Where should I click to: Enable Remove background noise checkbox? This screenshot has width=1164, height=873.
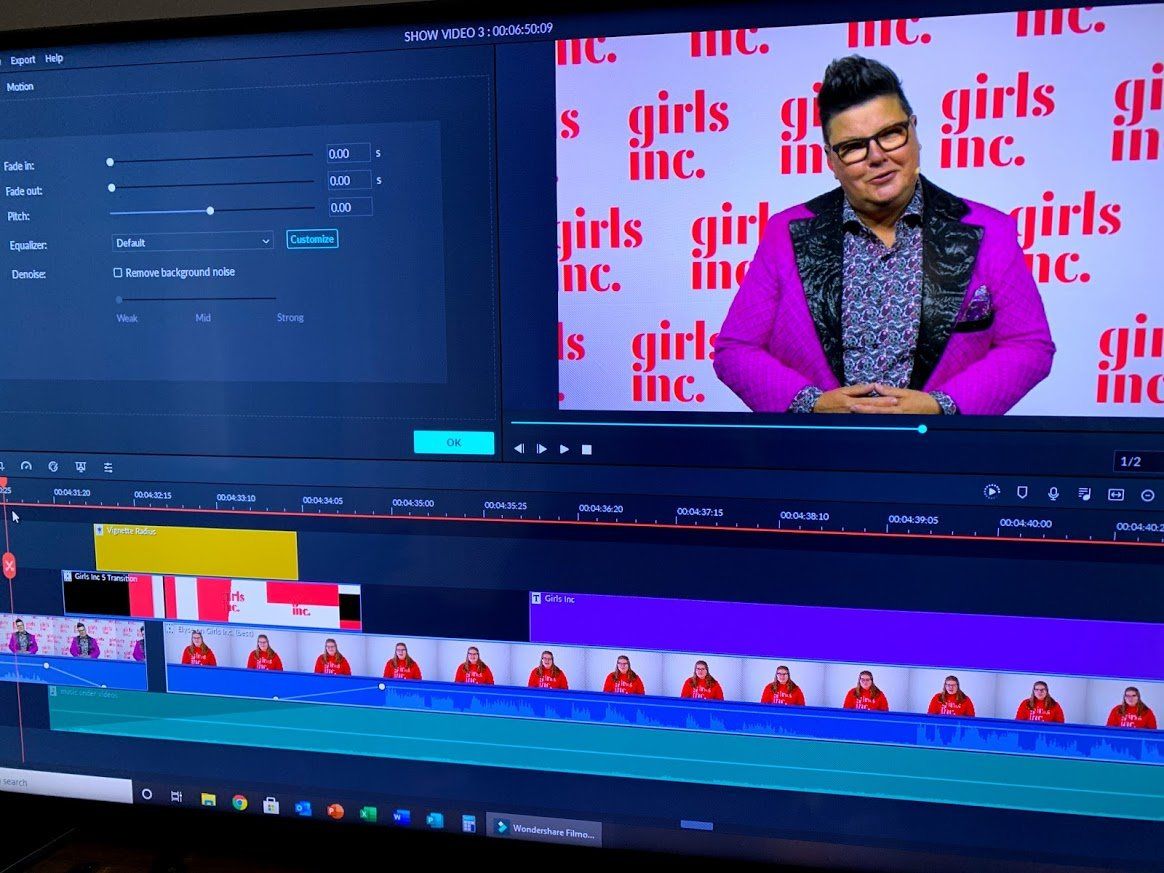(x=117, y=272)
